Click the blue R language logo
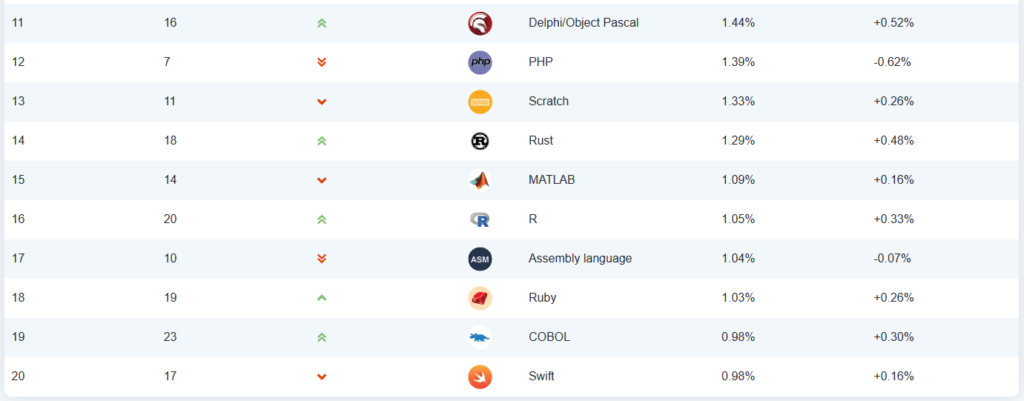 point(480,219)
